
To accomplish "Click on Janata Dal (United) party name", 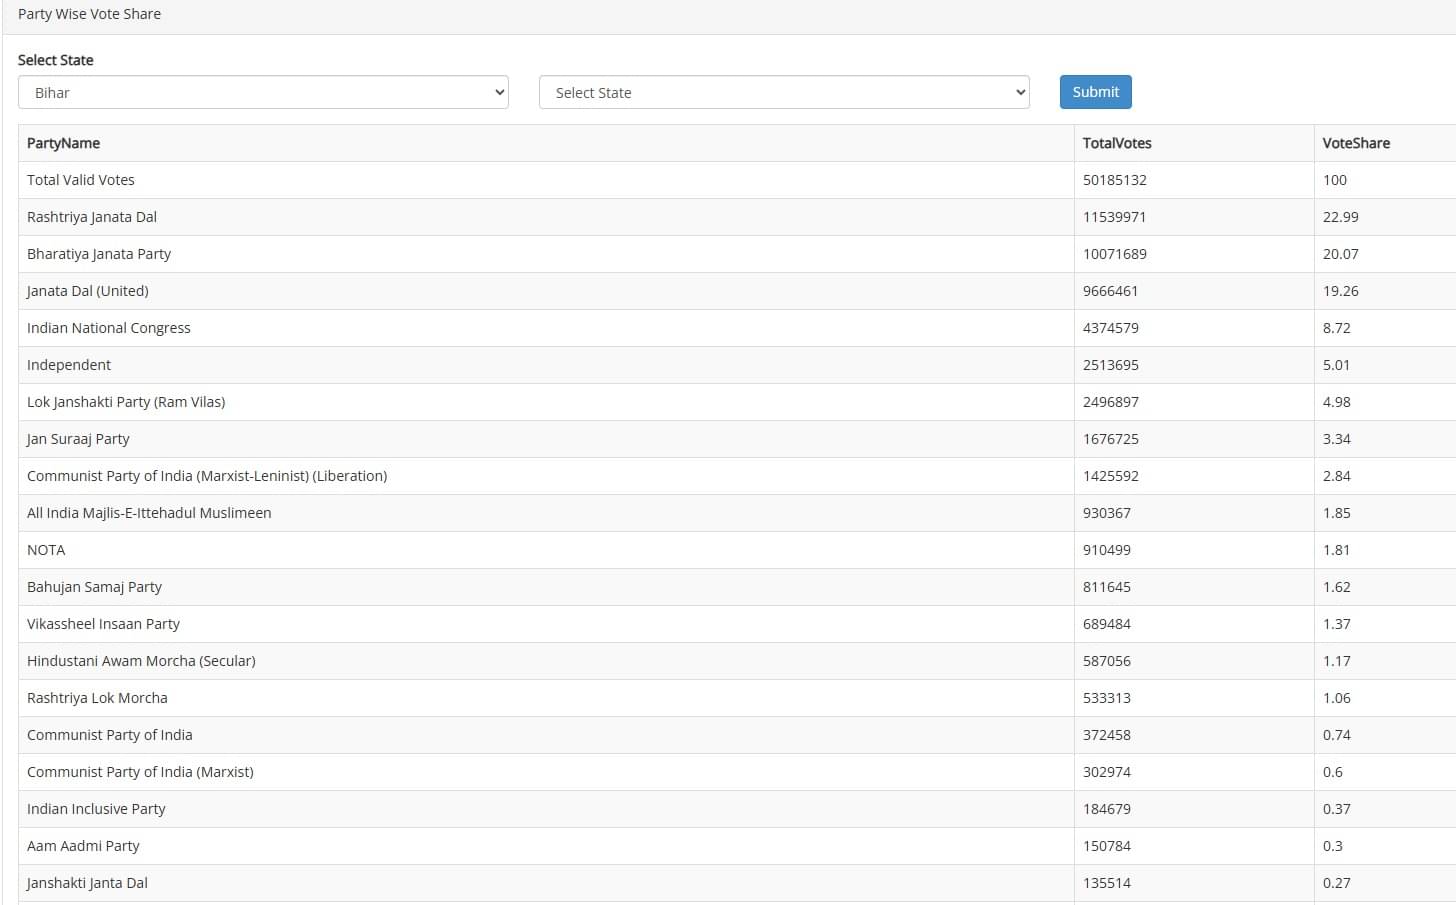I will (x=88, y=291).
